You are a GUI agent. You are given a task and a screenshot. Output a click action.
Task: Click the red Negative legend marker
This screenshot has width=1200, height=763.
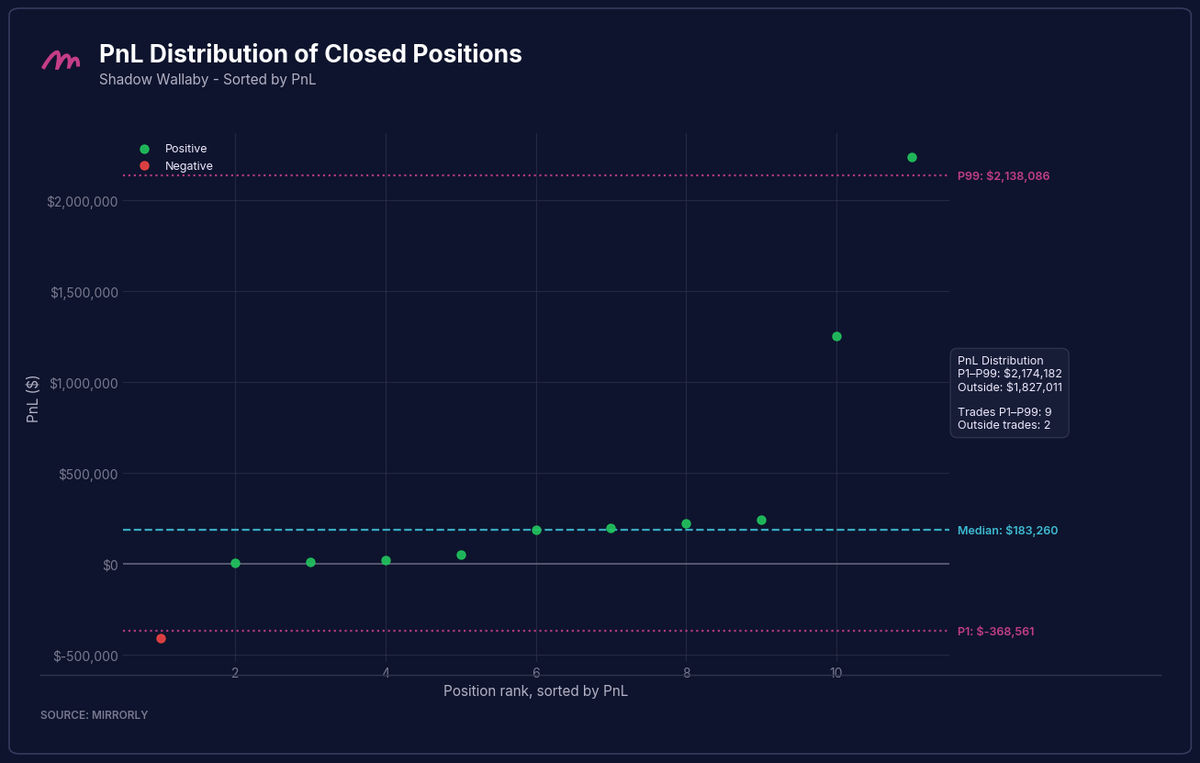[x=144, y=166]
